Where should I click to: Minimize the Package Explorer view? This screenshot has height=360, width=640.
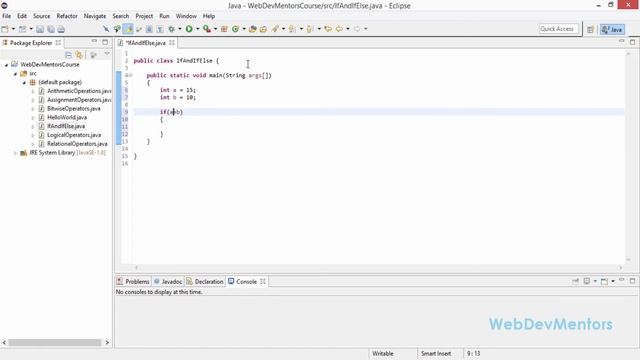click(x=94, y=42)
